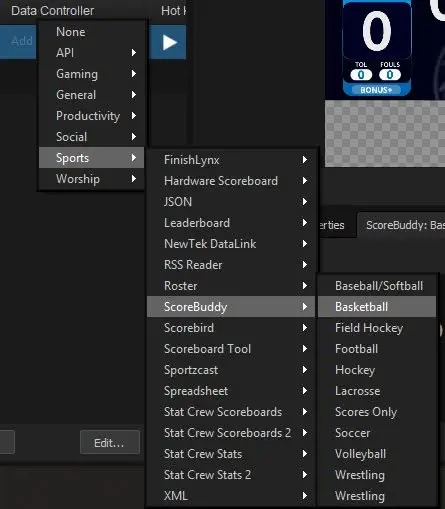
Task: Click the blue play arrow button
Action: (168, 42)
